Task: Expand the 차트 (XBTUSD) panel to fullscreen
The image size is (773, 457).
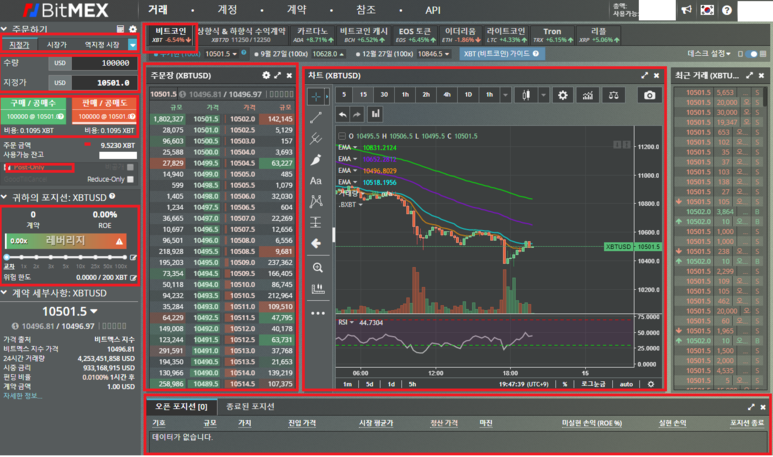Action: pos(644,75)
